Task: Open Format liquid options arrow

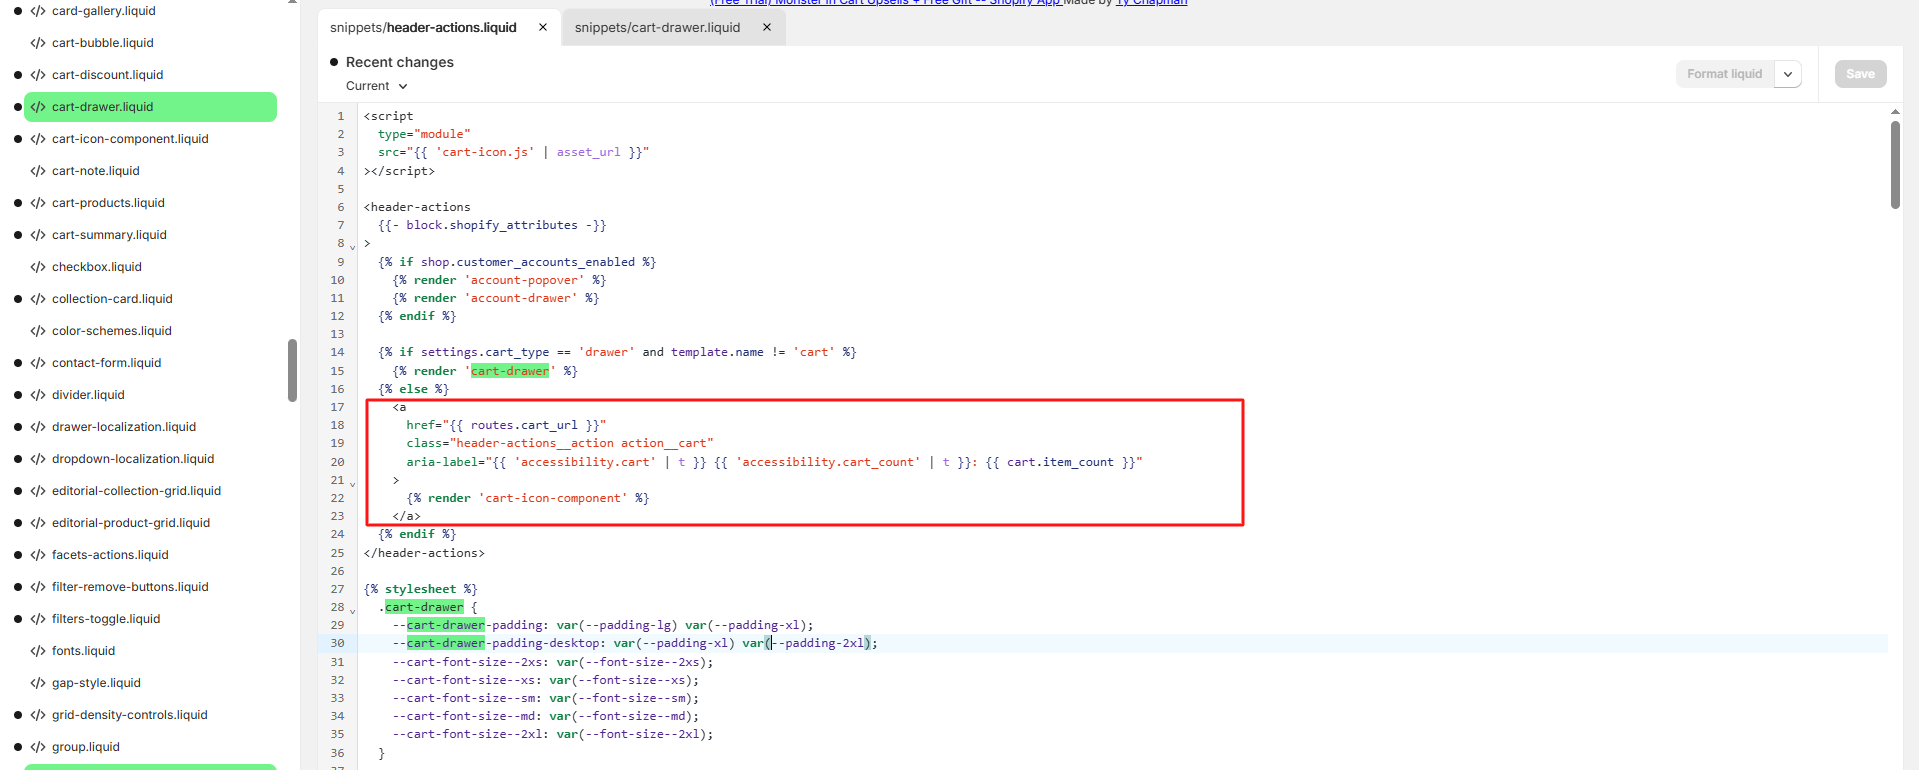Action: click(1788, 74)
